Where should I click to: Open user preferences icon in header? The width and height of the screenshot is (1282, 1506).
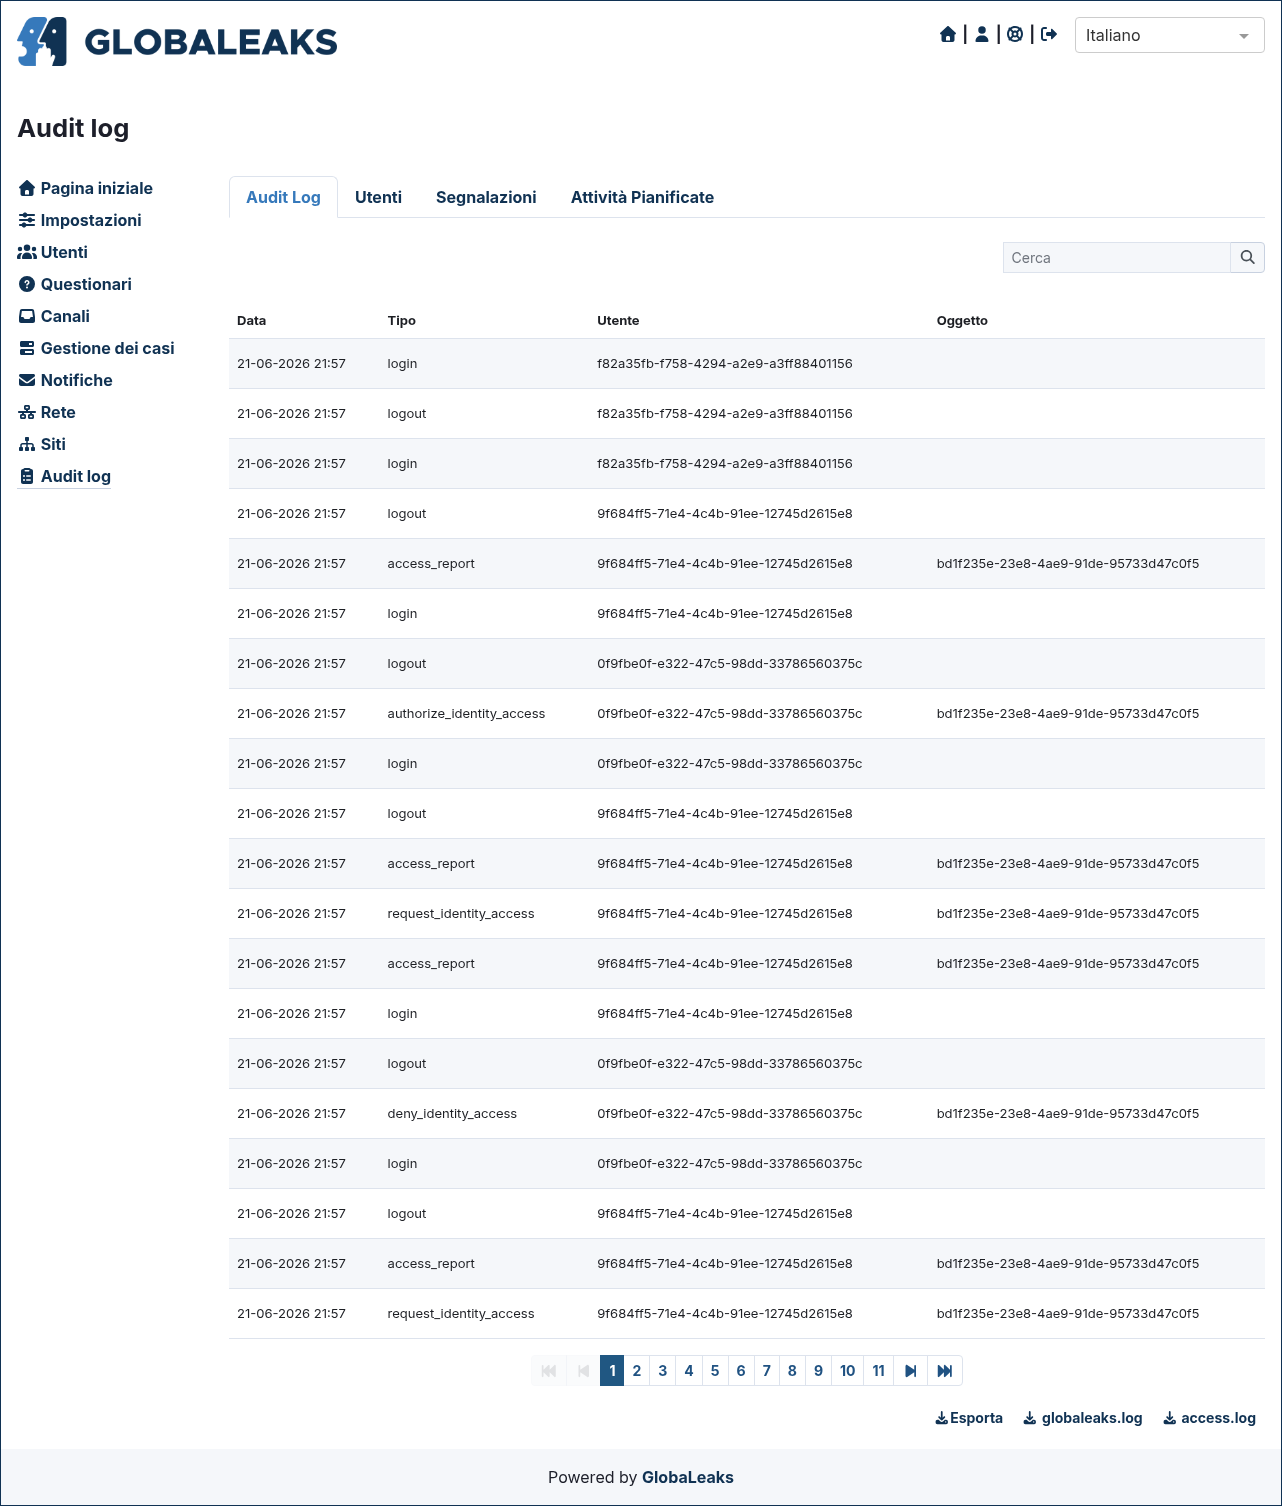pyautogui.click(x=982, y=35)
